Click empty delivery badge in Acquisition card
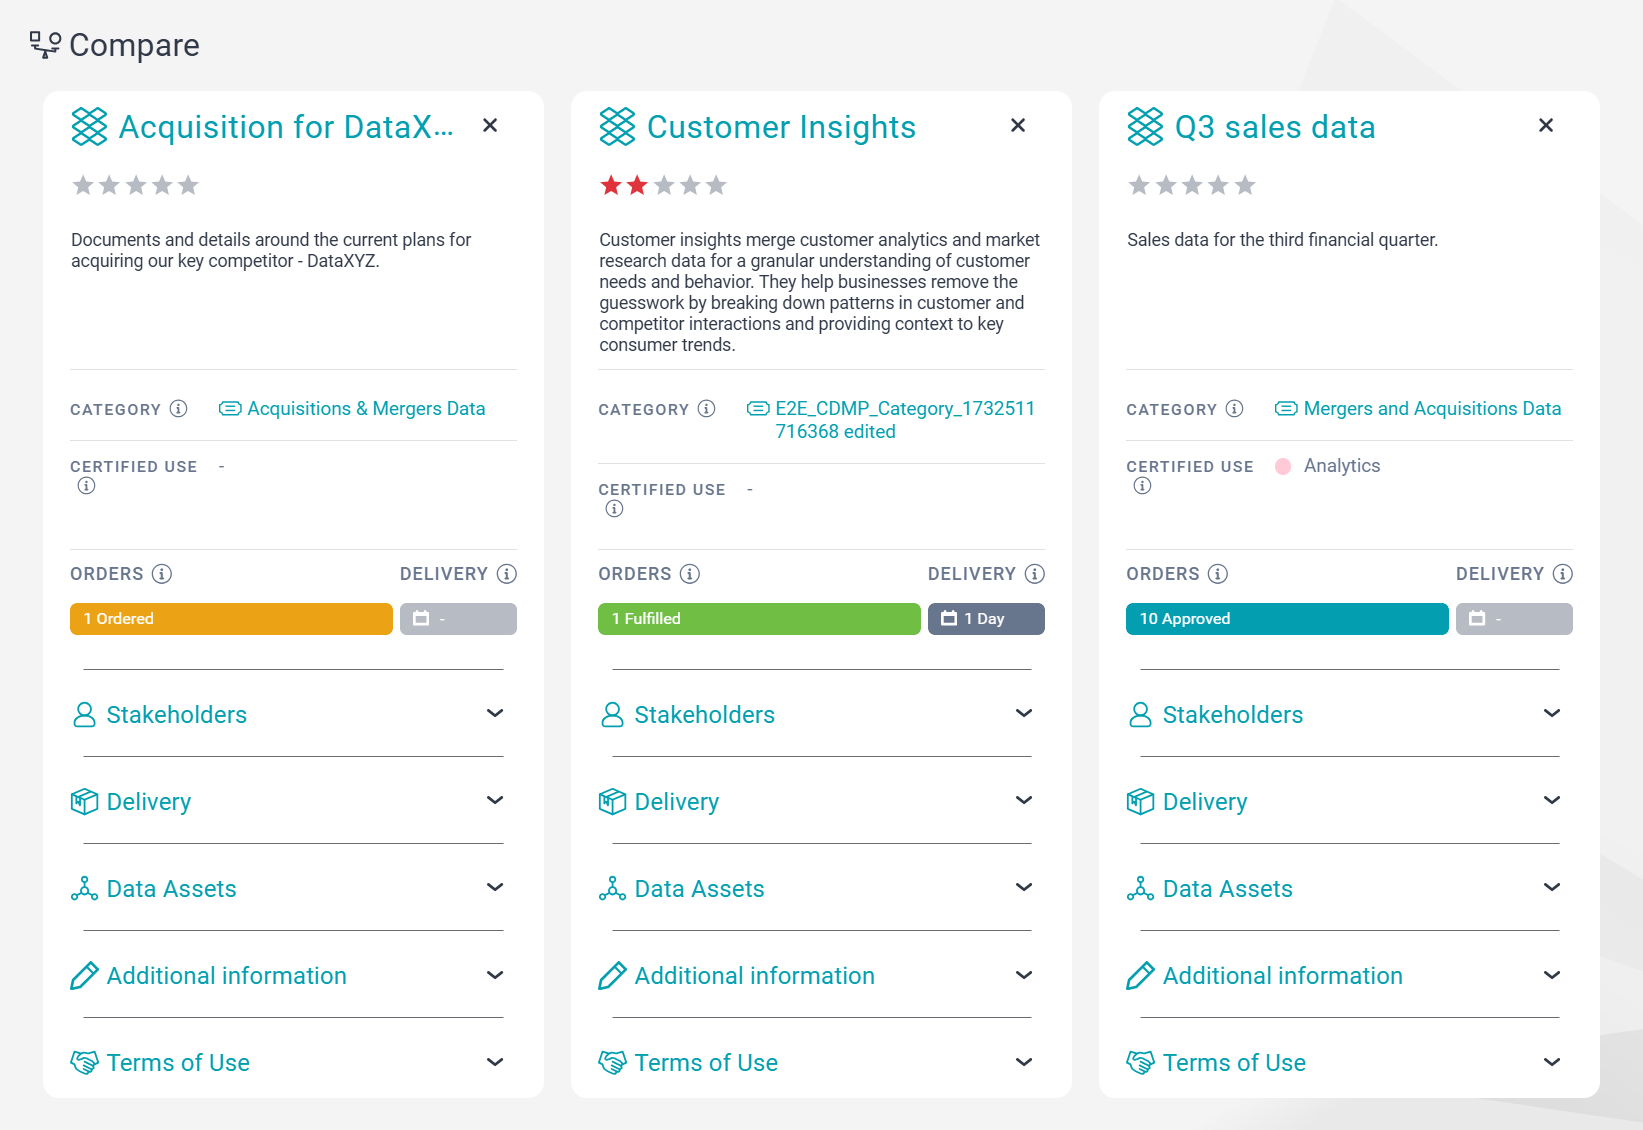Image resolution: width=1643 pixels, height=1130 pixels. (458, 619)
